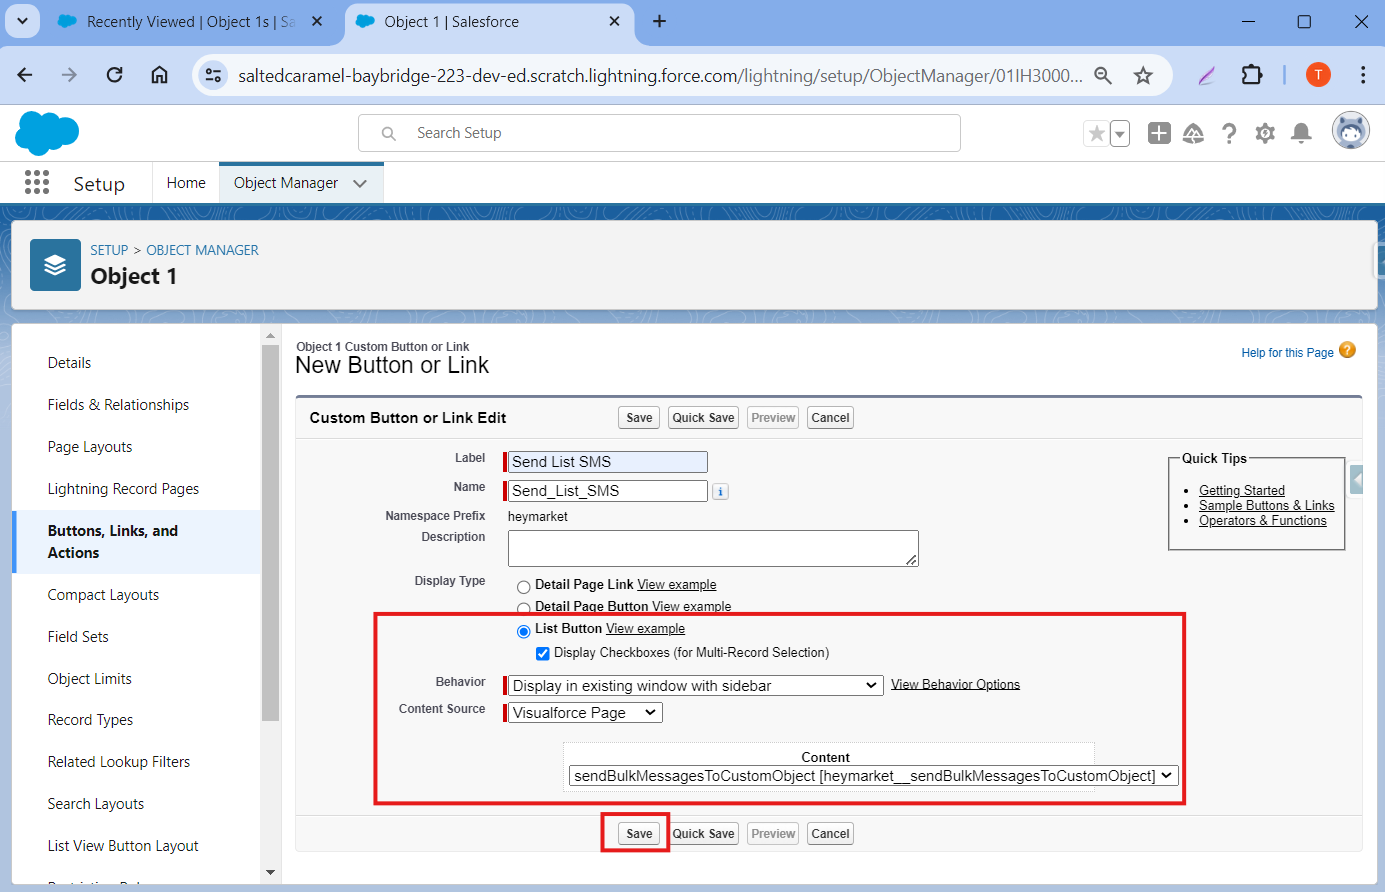Open the favorites list dropdown arrow

click(x=1120, y=133)
